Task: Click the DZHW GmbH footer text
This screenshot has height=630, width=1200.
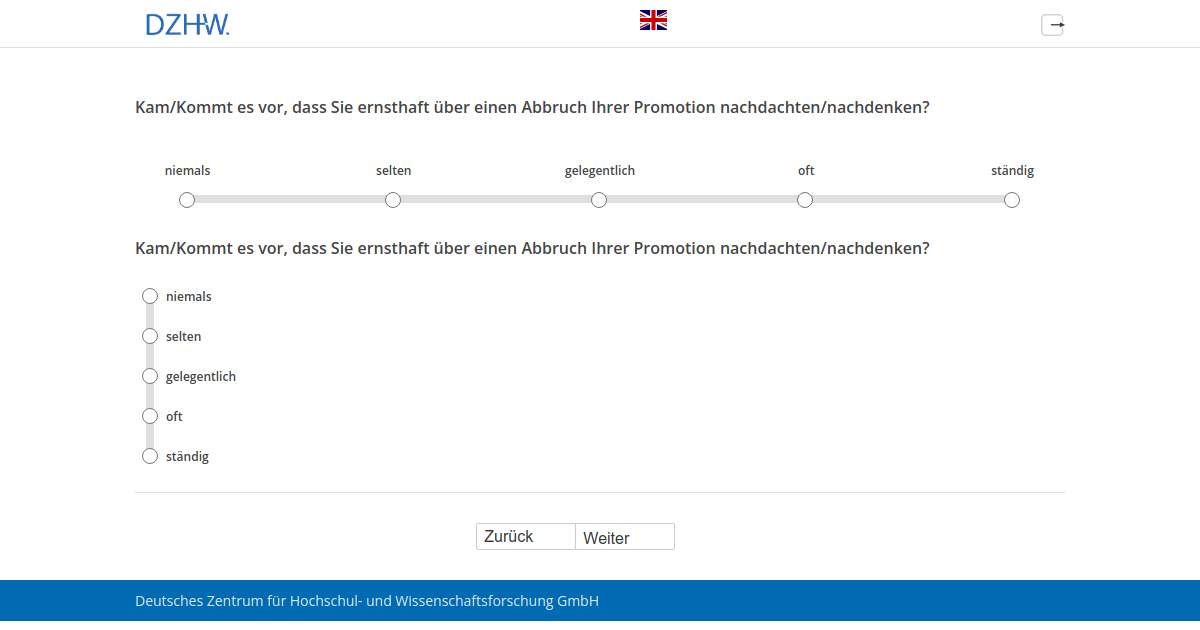Action: (366, 601)
